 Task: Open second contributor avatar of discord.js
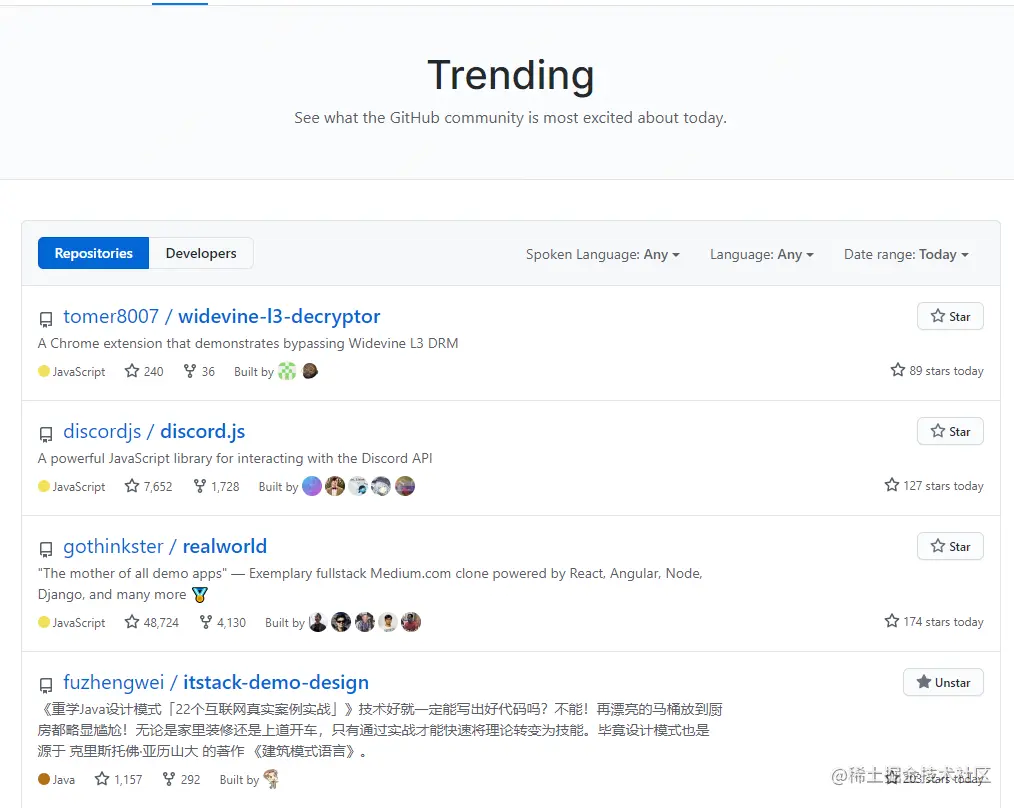(x=335, y=486)
